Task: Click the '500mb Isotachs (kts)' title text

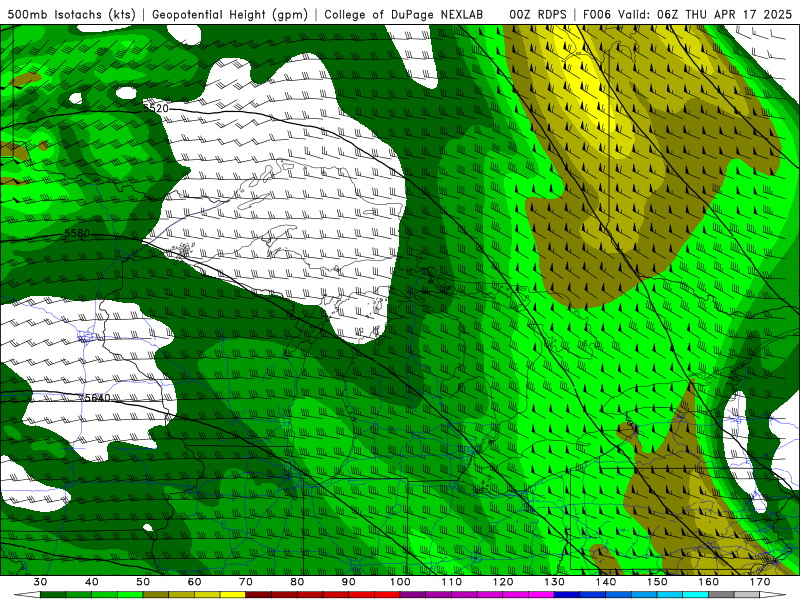Action: (71, 15)
